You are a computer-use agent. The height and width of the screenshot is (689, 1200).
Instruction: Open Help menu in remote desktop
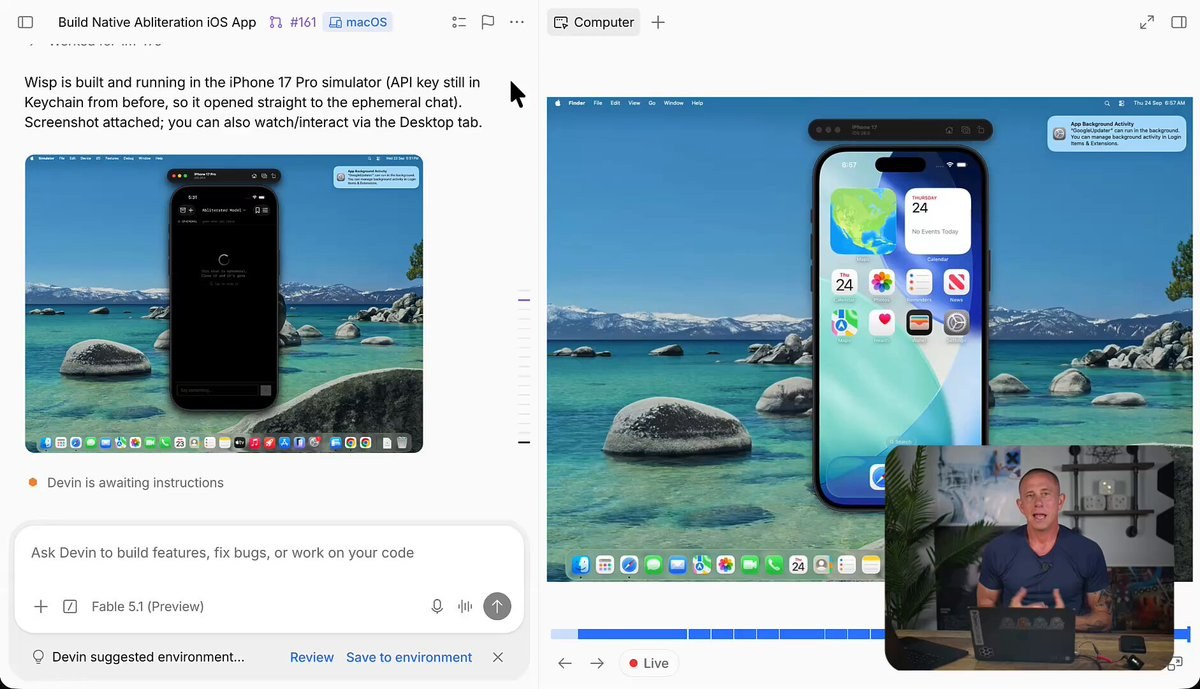pos(697,103)
